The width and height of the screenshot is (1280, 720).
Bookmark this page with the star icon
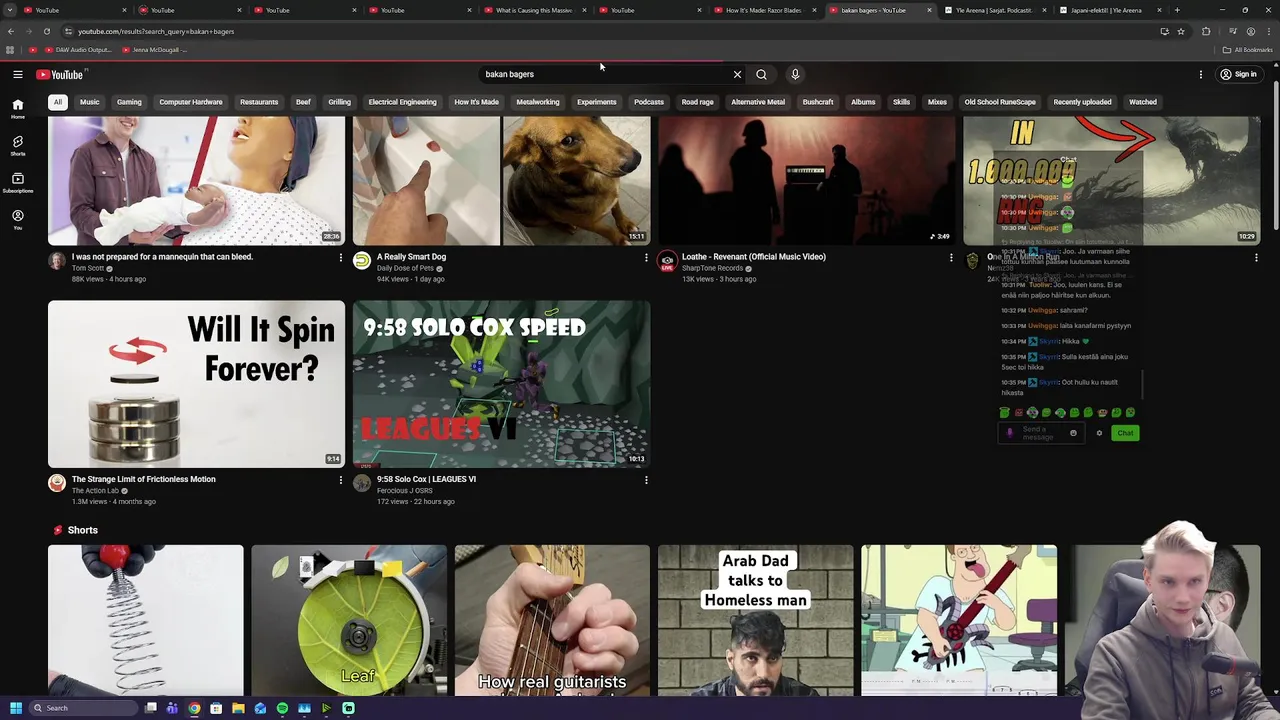(1181, 31)
